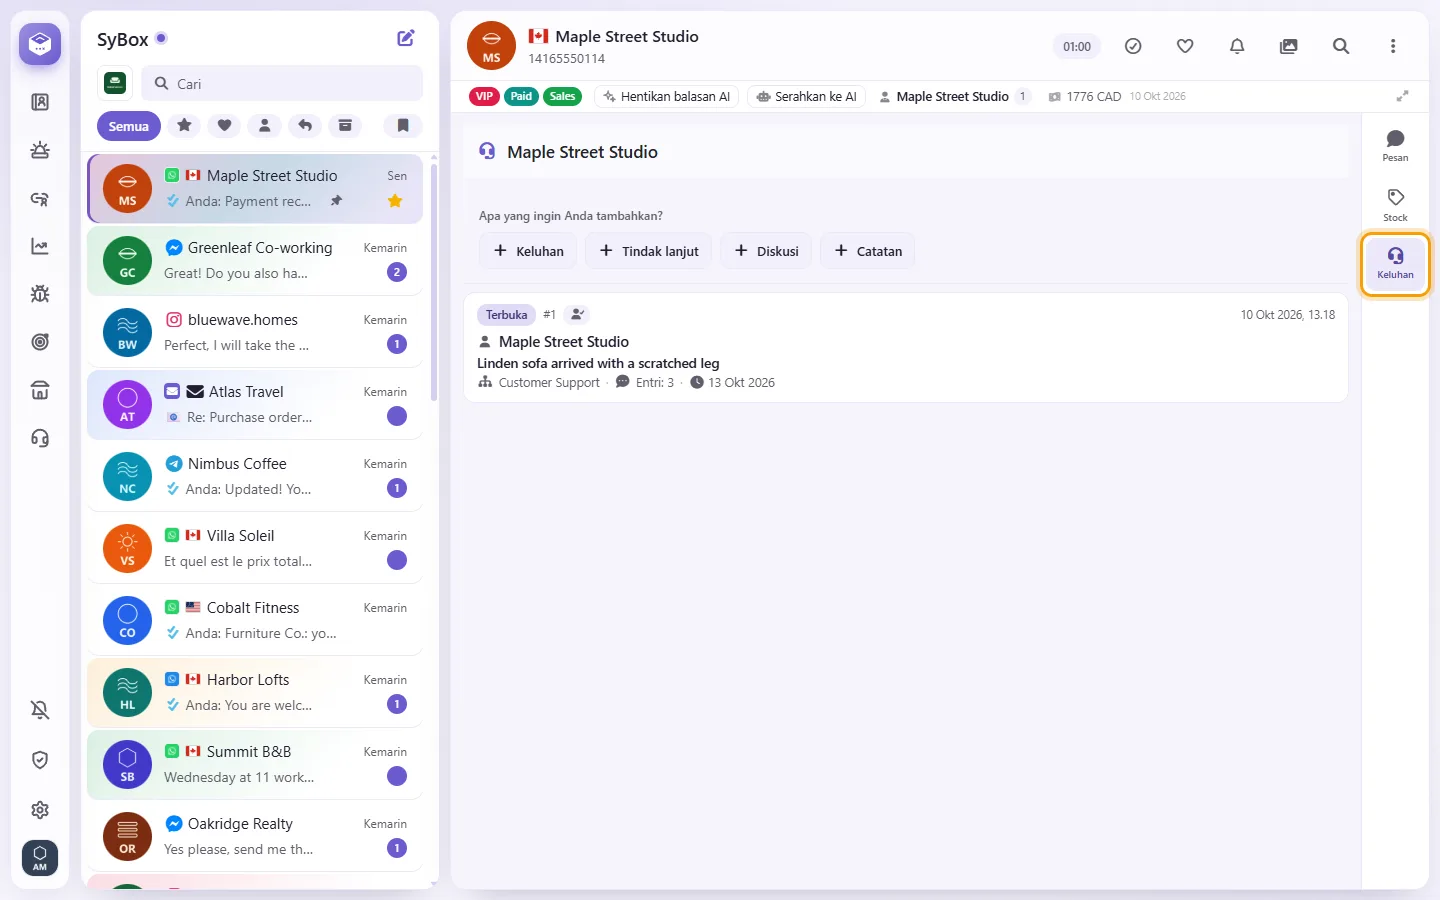Click the Maple Street Studio MS avatar in header

tap(491, 46)
